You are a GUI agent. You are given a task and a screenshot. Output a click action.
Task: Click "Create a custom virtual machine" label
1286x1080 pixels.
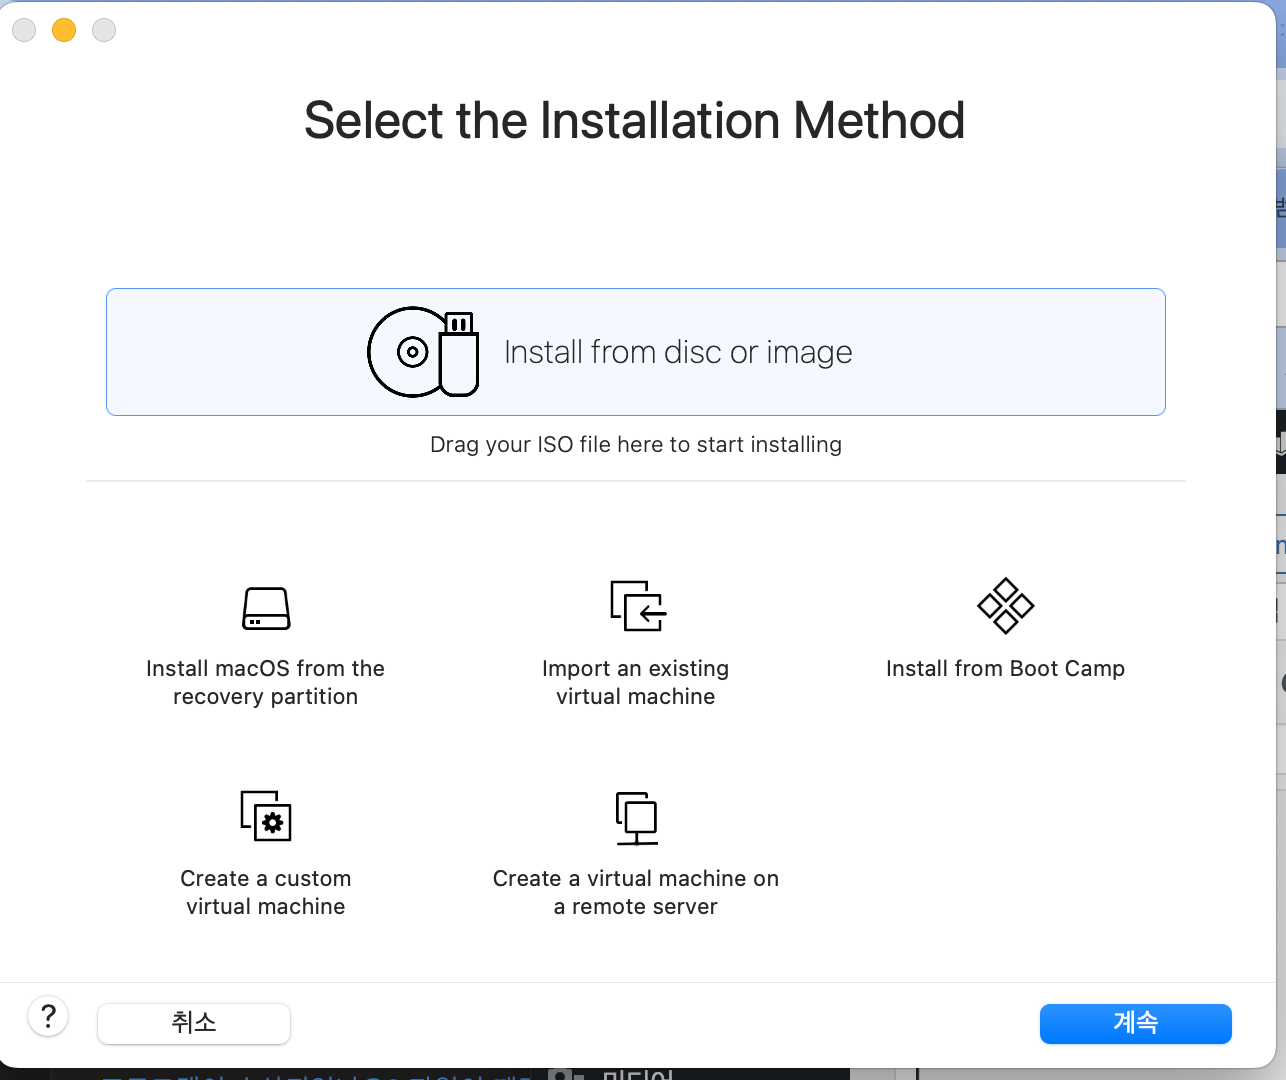(266, 892)
